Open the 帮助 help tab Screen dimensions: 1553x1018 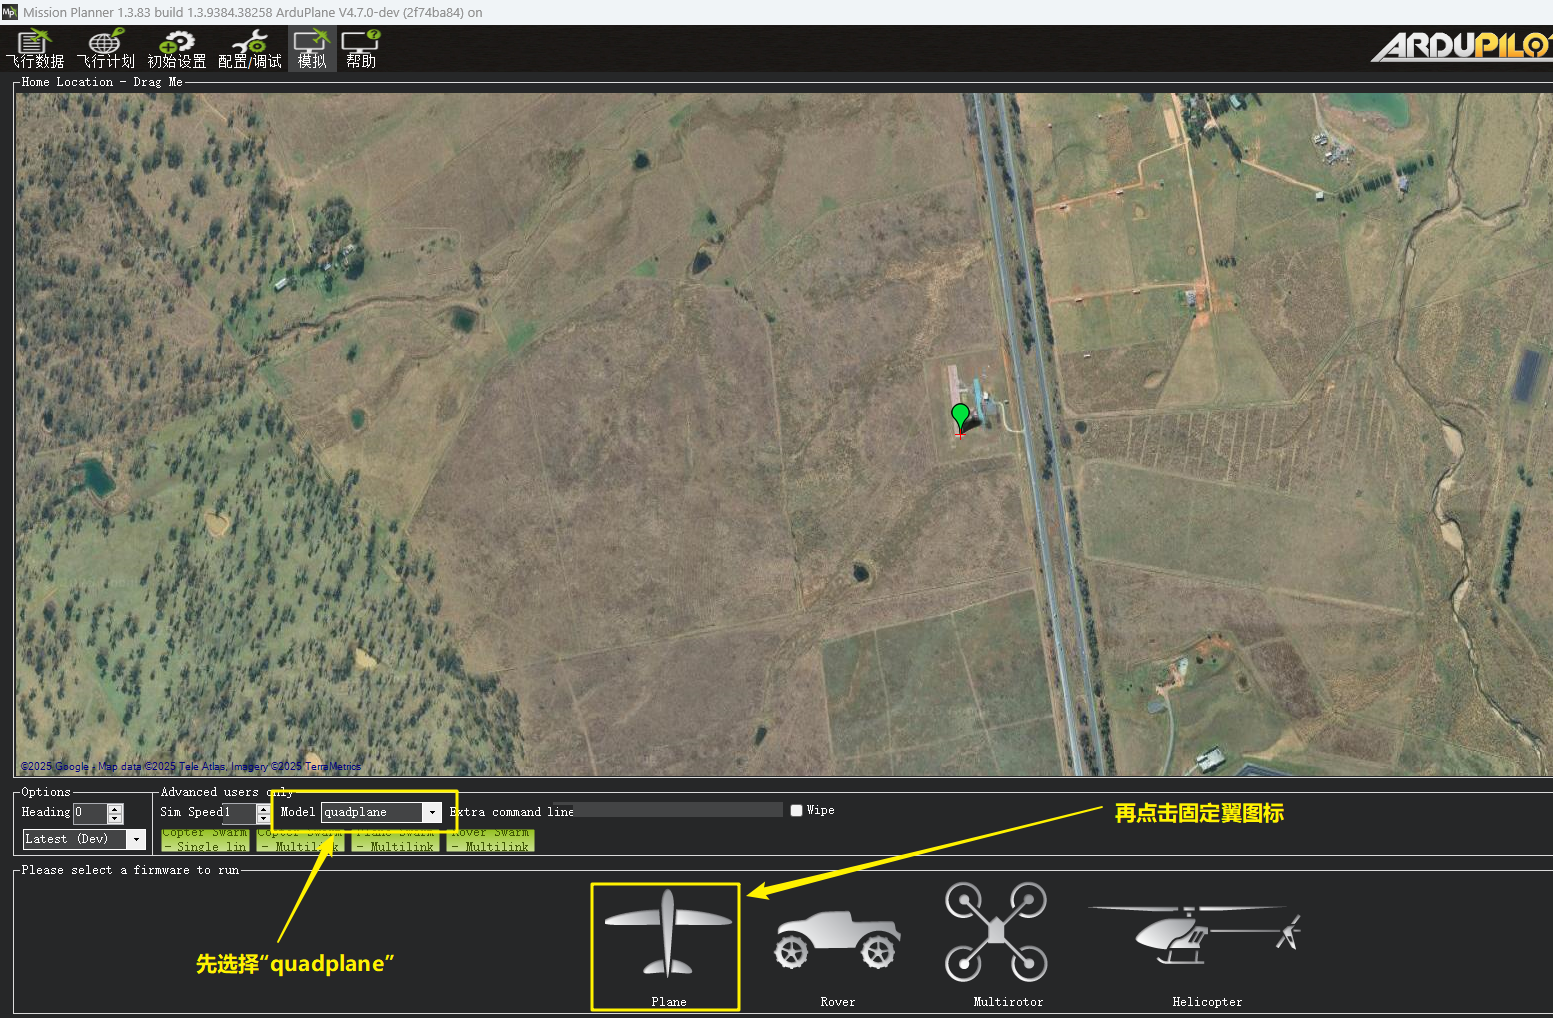point(361,49)
